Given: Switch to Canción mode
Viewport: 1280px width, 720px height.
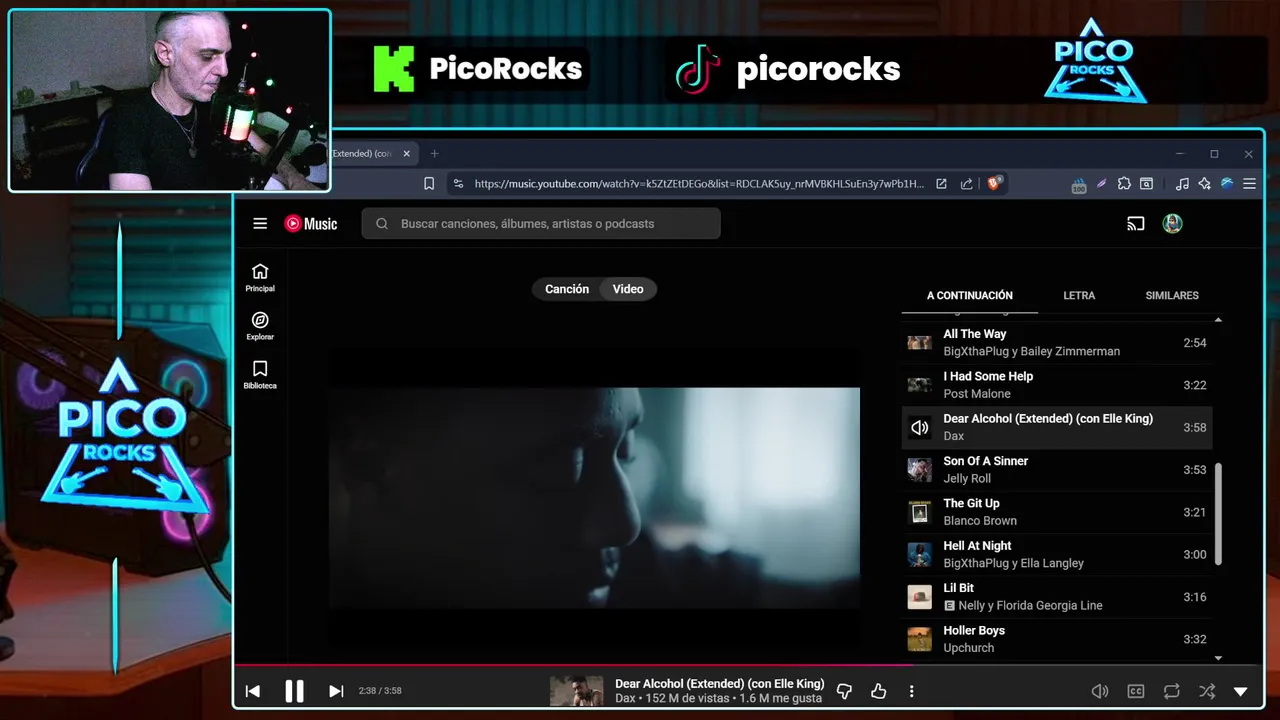Looking at the screenshot, I should click(x=567, y=289).
